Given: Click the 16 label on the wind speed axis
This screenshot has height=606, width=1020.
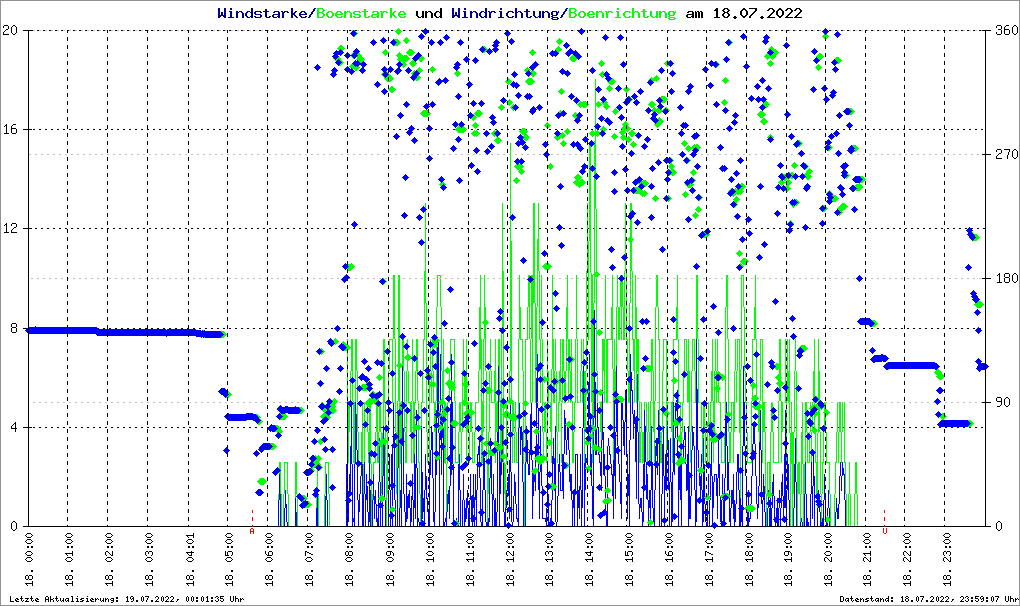Looking at the screenshot, I should pyautogui.click(x=11, y=130).
